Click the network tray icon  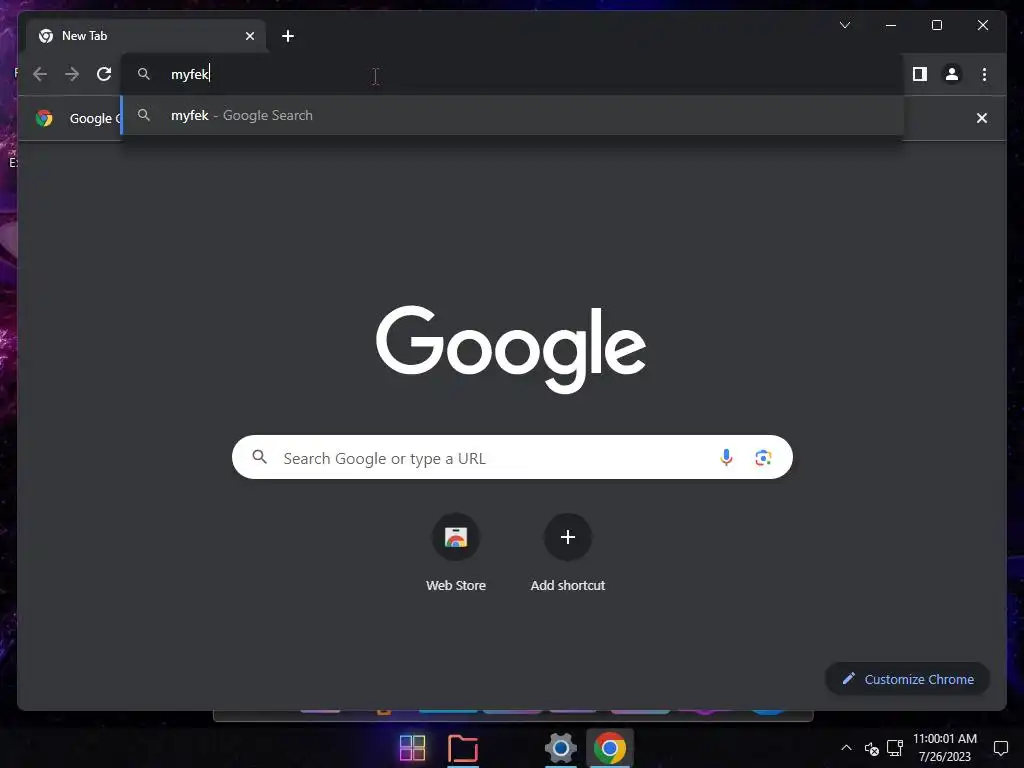(x=895, y=748)
